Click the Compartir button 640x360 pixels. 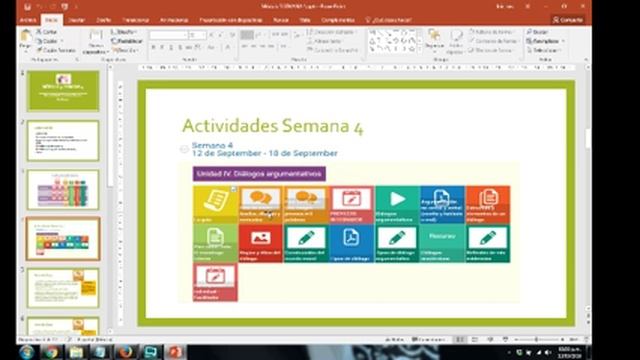tap(568, 20)
